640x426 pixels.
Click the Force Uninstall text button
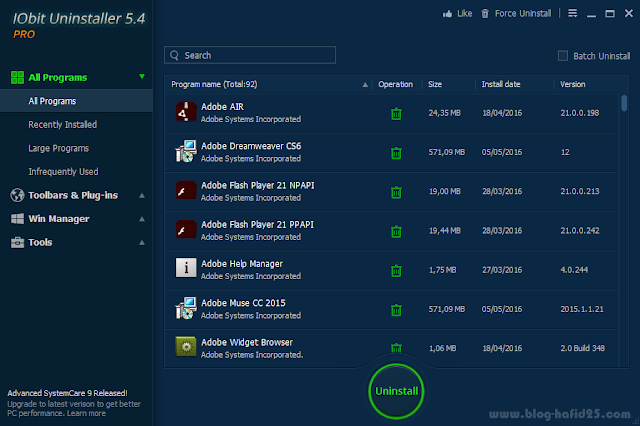pyautogui.click(x=523, y=13)
